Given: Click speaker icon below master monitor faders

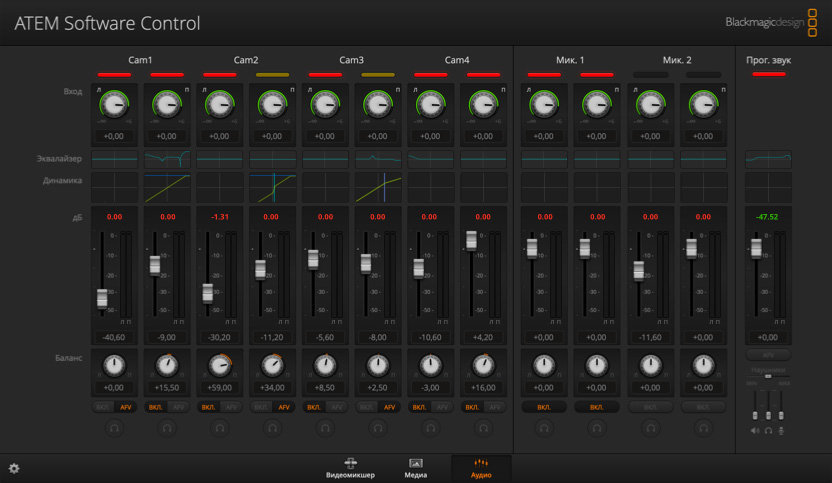Looking at the screenshot, I should [x=755, y=431].
